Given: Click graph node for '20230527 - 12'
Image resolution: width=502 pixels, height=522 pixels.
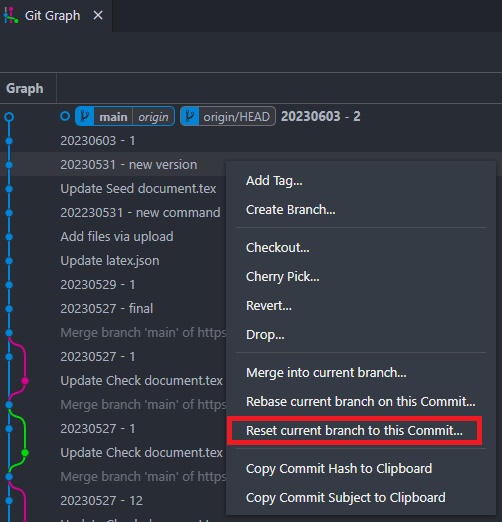Looking at the screenshot, I should [9, 501].
